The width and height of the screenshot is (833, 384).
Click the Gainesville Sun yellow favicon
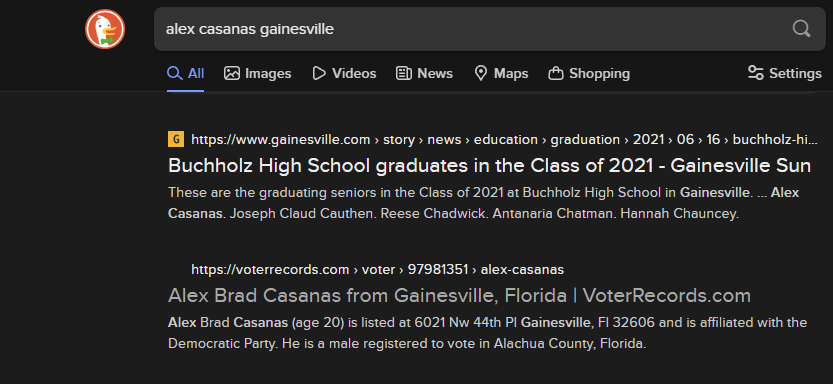click(176, 140)
